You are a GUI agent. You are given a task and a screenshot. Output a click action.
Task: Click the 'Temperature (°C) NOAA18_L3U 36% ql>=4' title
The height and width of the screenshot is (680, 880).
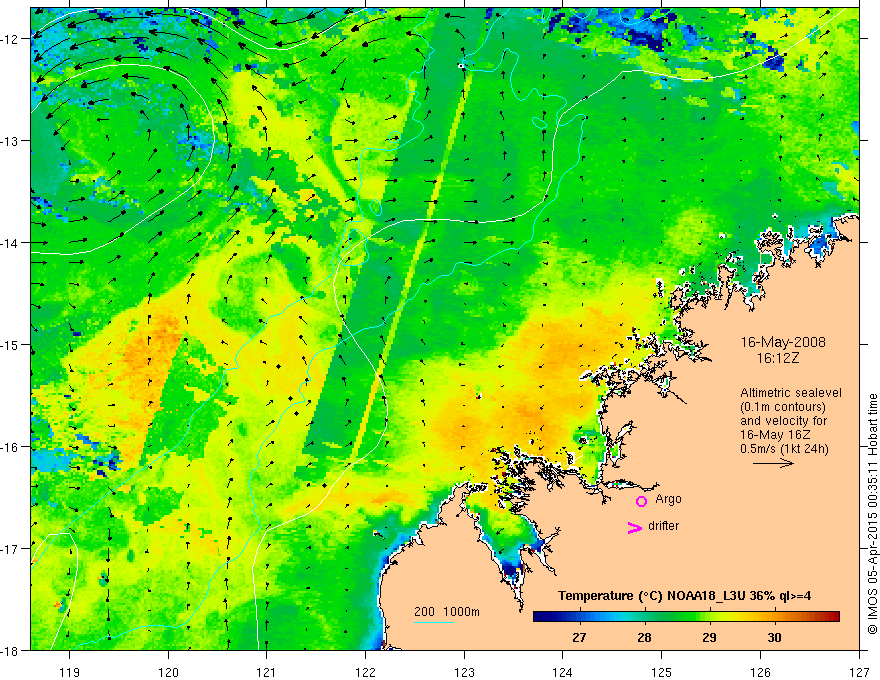[x=684, y=596]
